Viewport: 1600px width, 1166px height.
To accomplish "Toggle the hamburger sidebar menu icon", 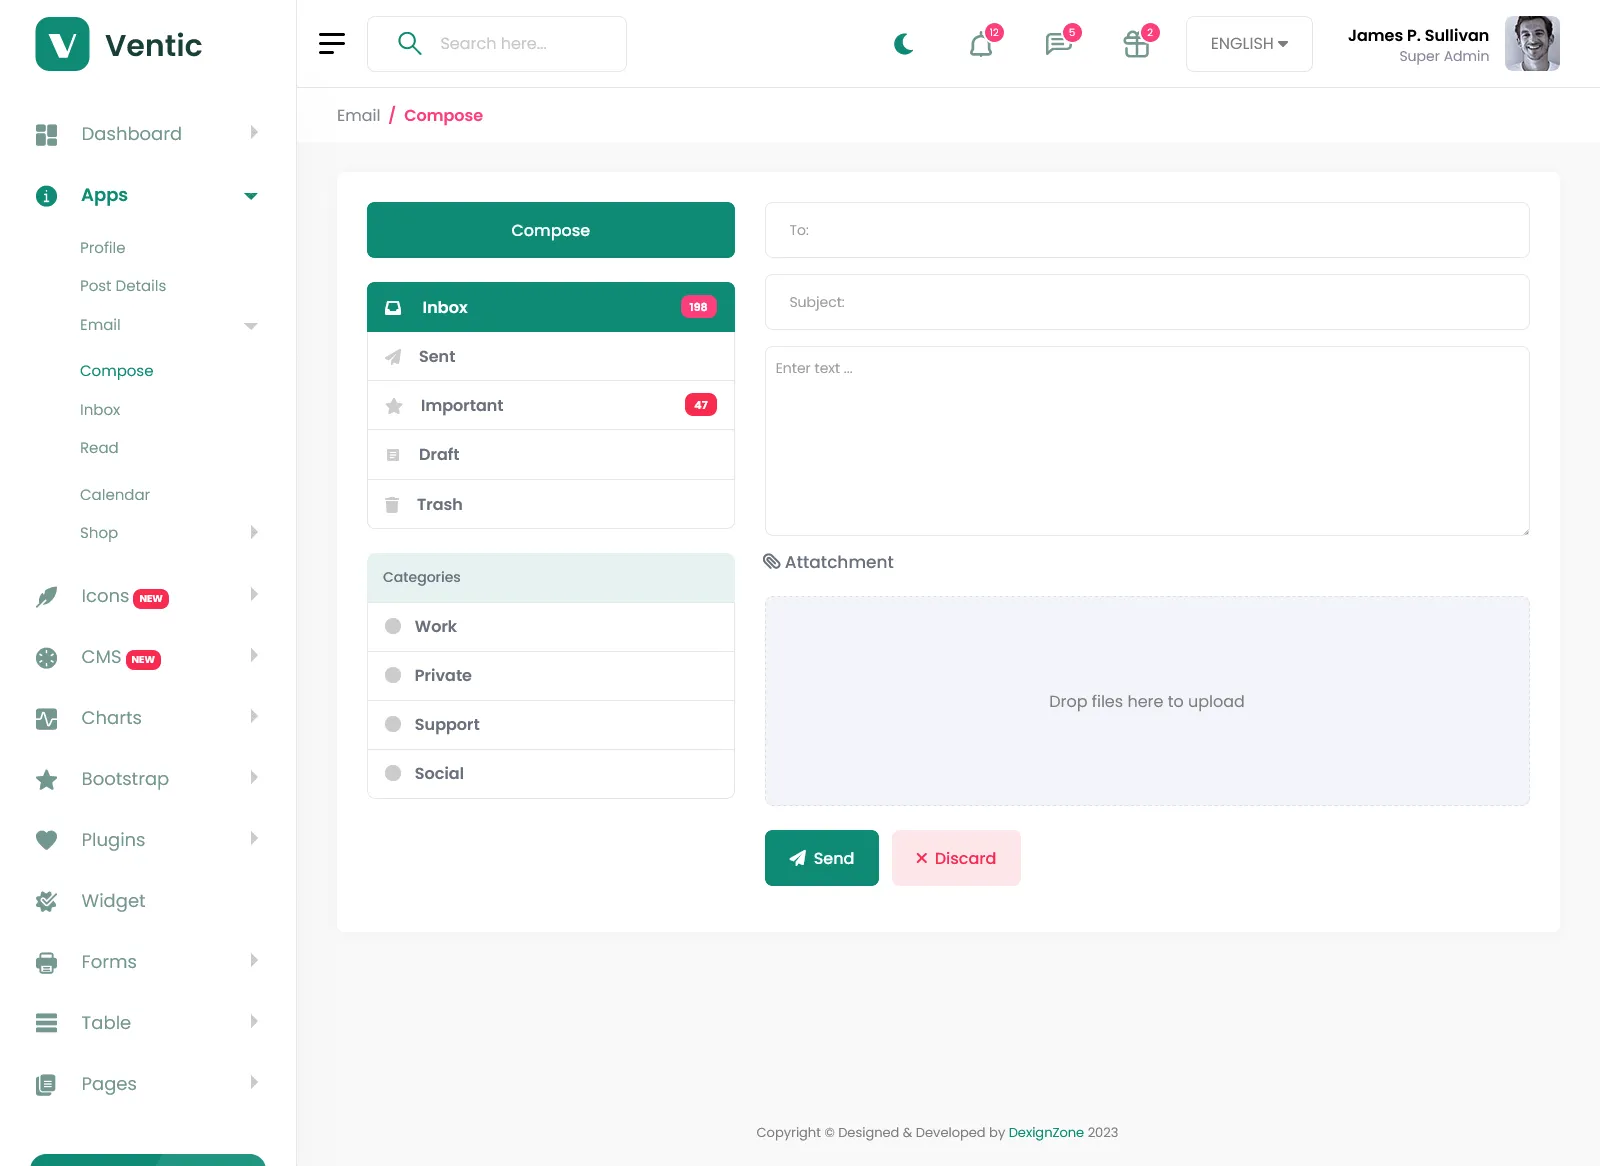I will click(x=332, y=44).
